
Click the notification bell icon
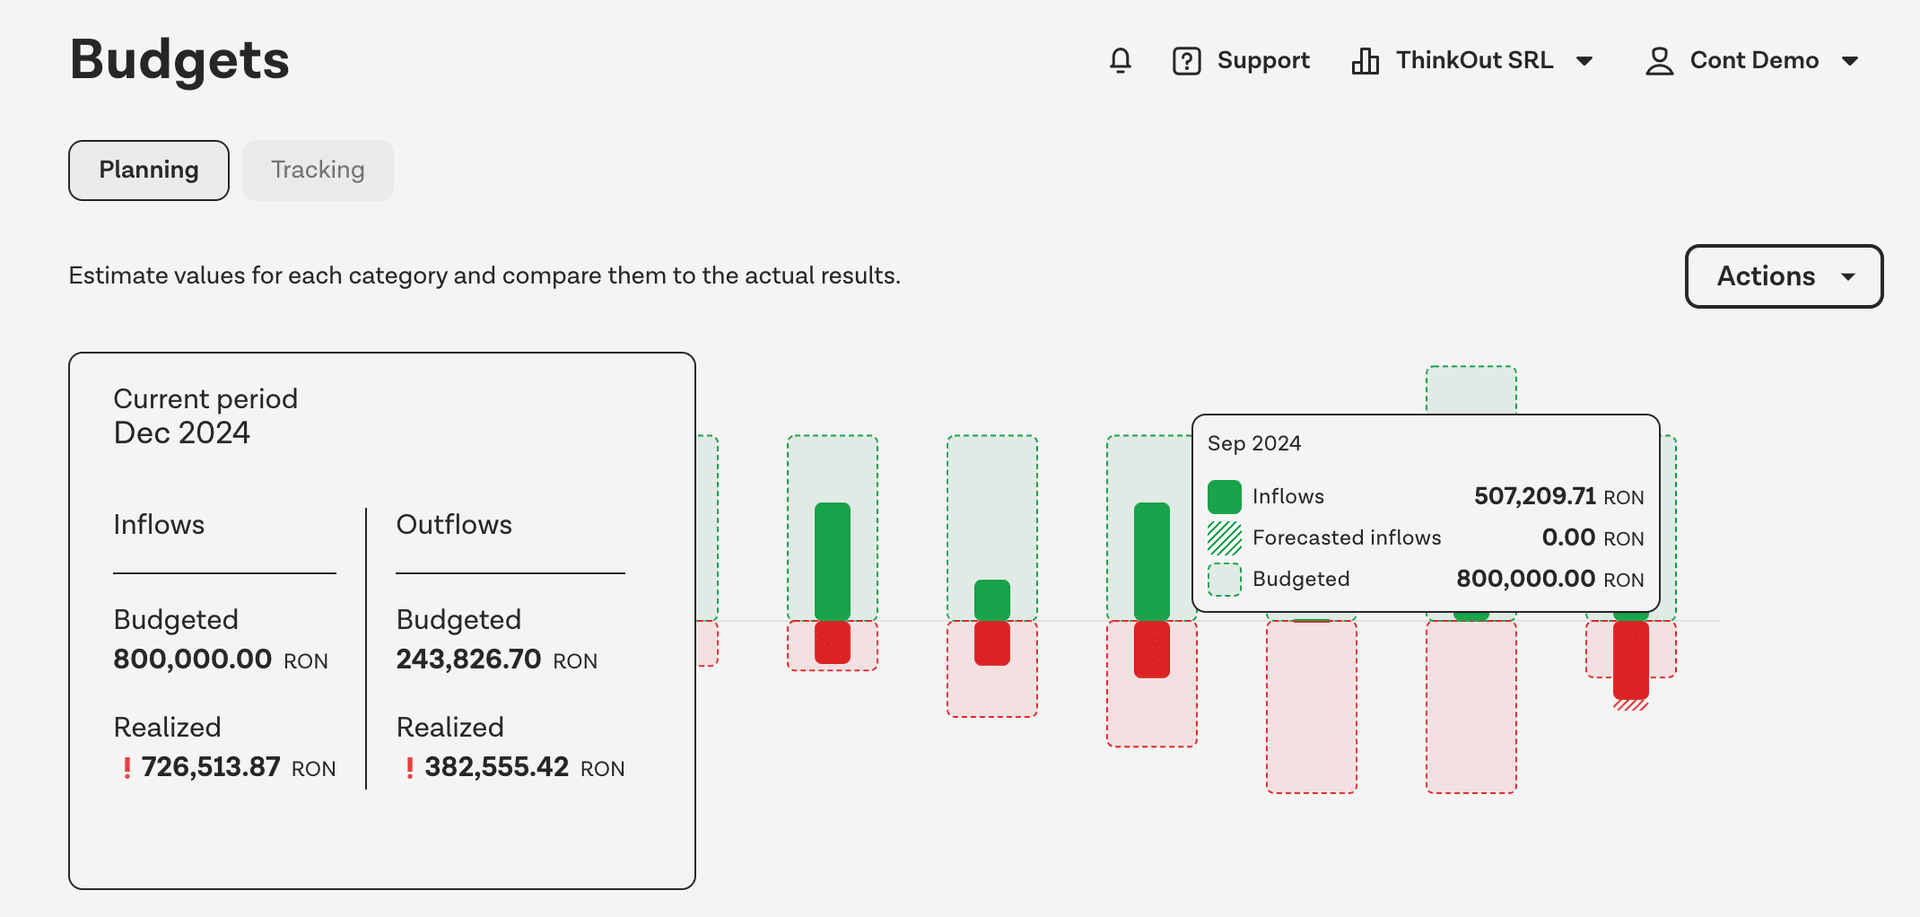pos(1120,61)
